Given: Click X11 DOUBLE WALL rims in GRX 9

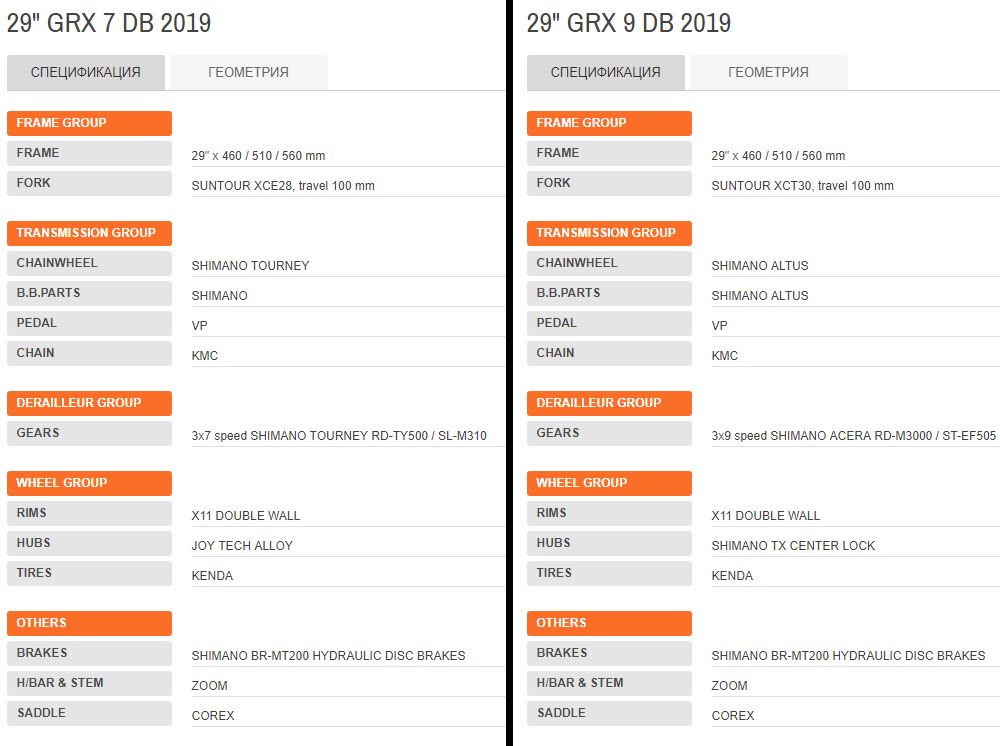Looking at the screenshot, I should point(765,516).
